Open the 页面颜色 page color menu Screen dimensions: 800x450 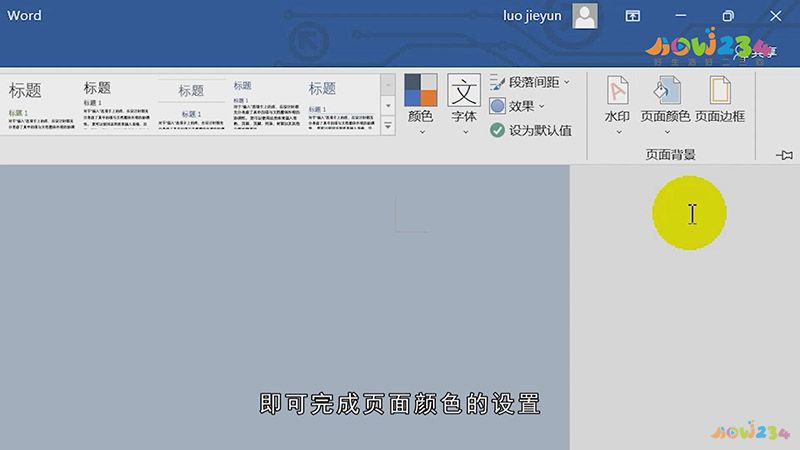pos(665,105)
